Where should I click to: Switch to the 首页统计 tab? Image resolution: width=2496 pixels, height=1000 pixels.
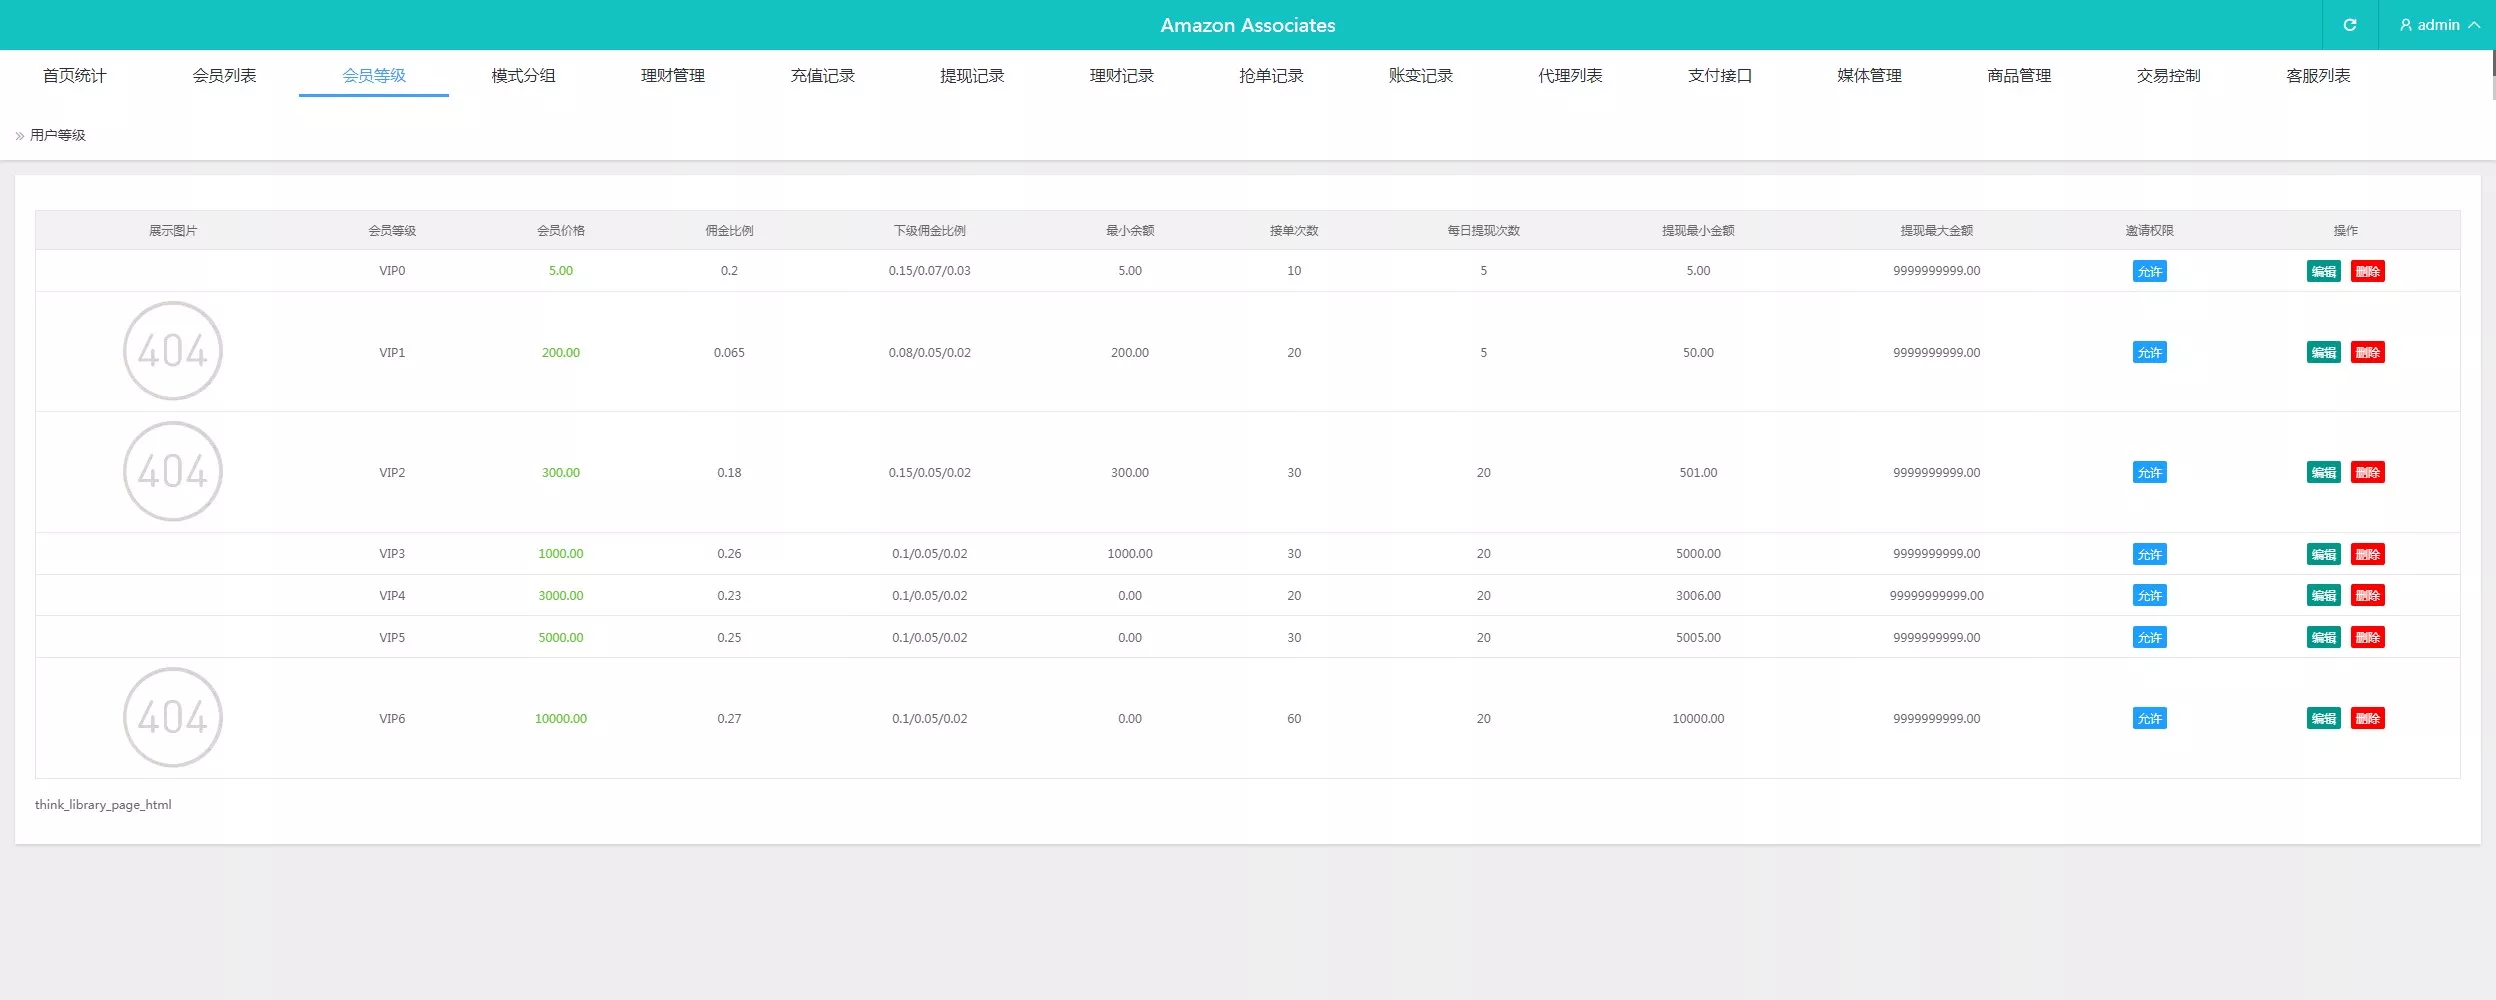[74, 76]
